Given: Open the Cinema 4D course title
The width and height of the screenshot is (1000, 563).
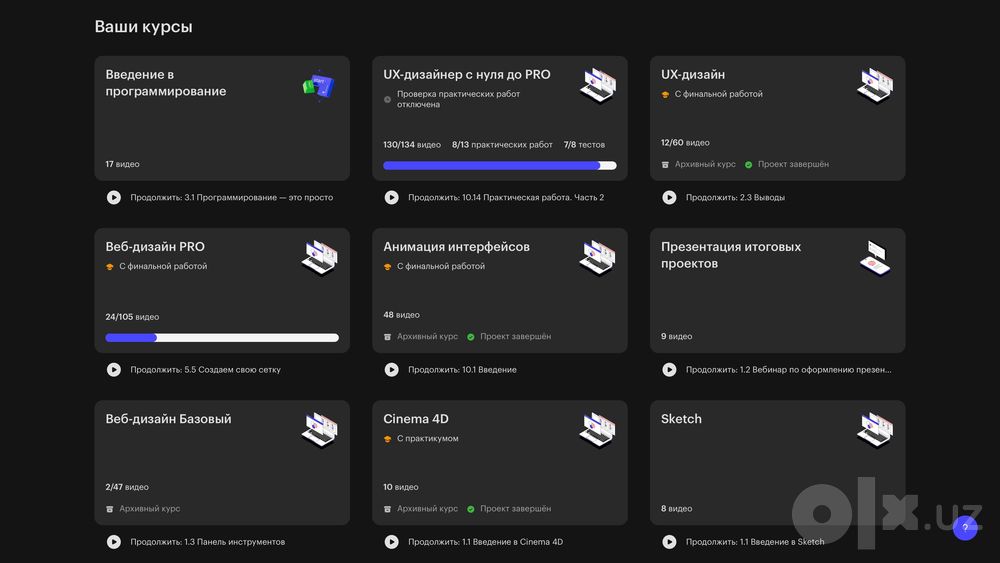Looking at the screenshot, I should click(416, 419).
